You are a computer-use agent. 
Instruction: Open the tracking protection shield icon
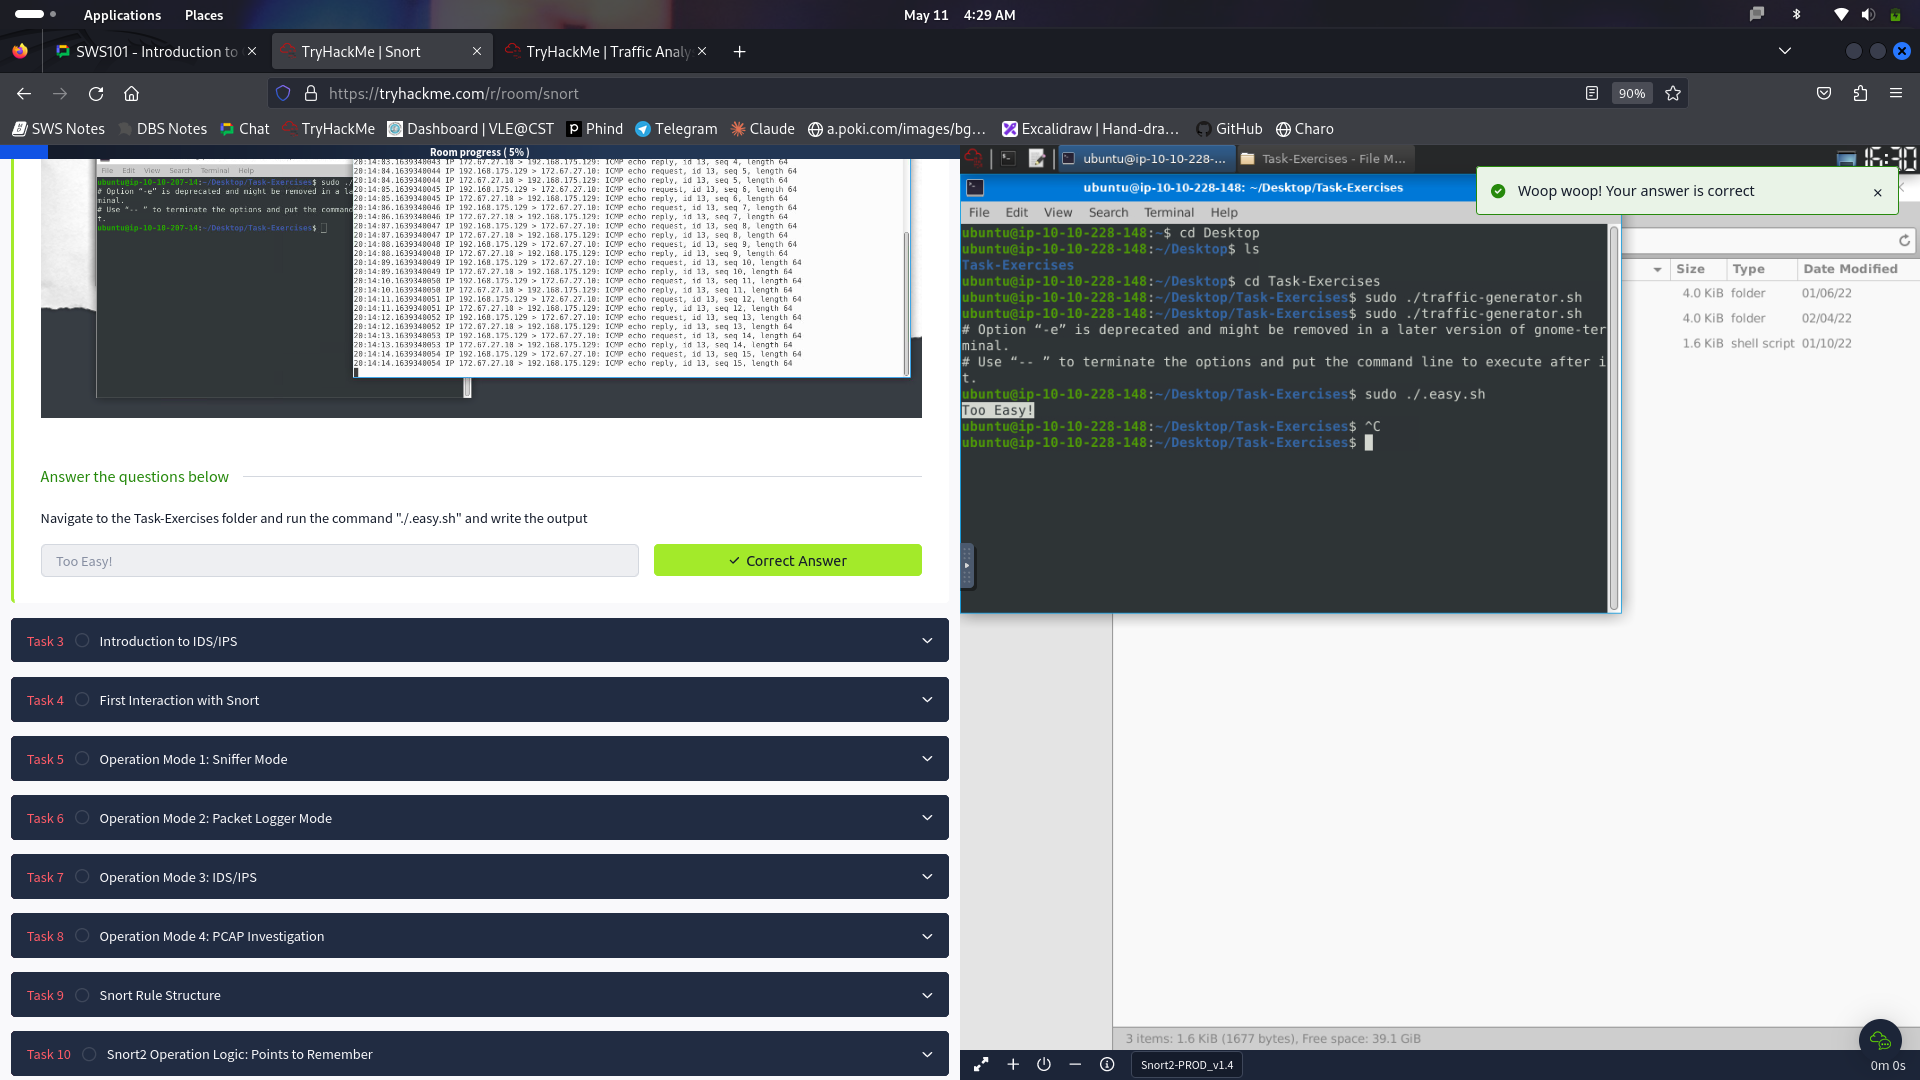(x=283, y=93)
